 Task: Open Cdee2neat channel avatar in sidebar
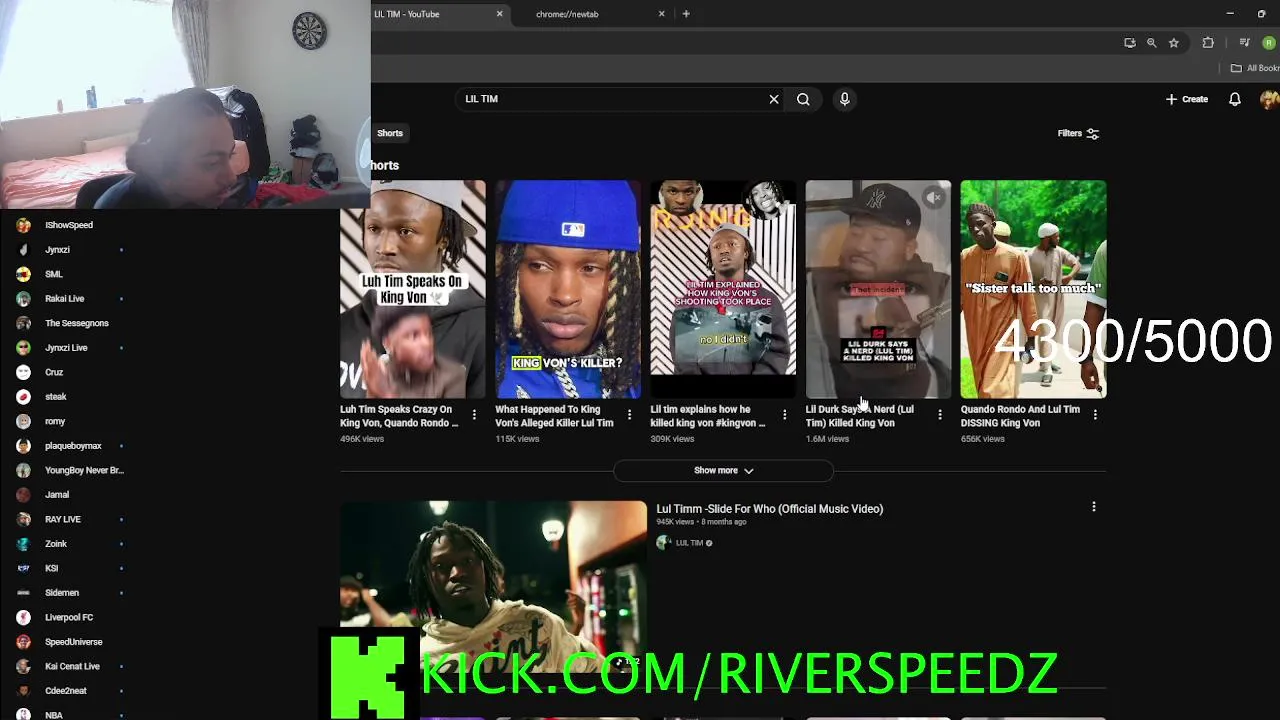click(24, 691)
